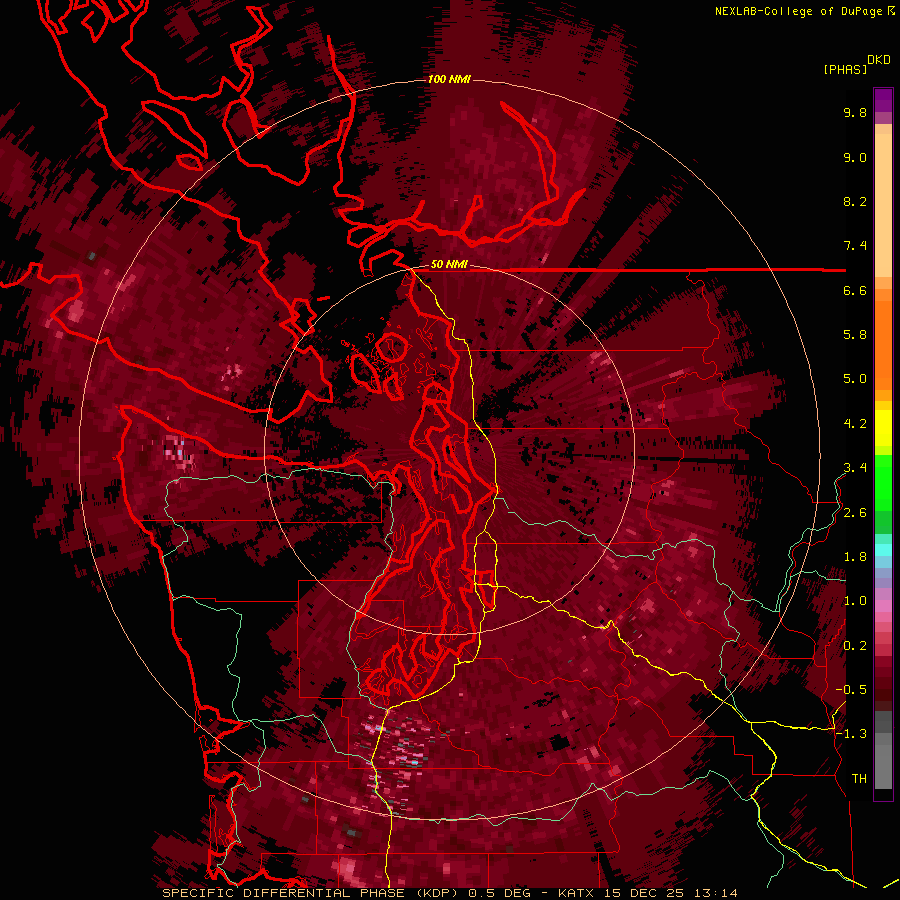
Task: Click the 7.4 scale value
Action: tap(855, 246)
